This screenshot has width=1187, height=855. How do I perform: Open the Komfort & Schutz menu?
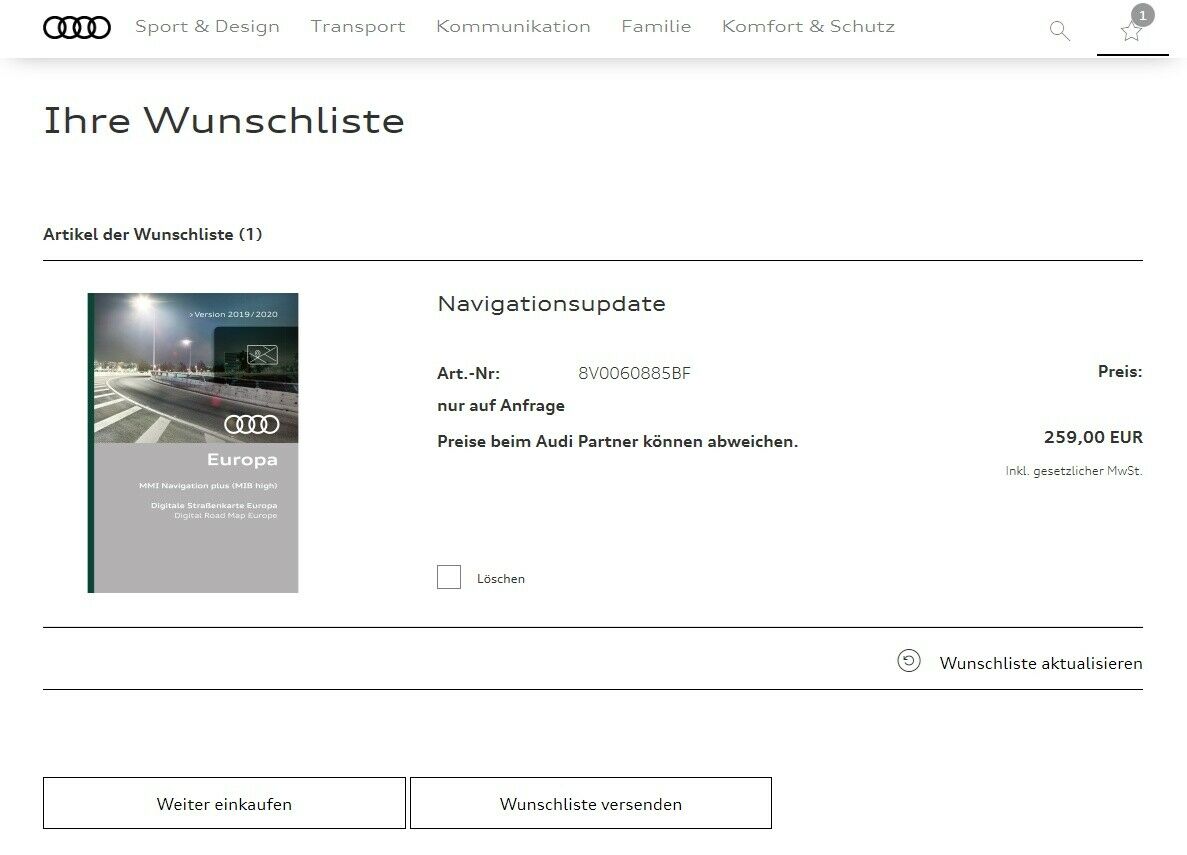808,27
